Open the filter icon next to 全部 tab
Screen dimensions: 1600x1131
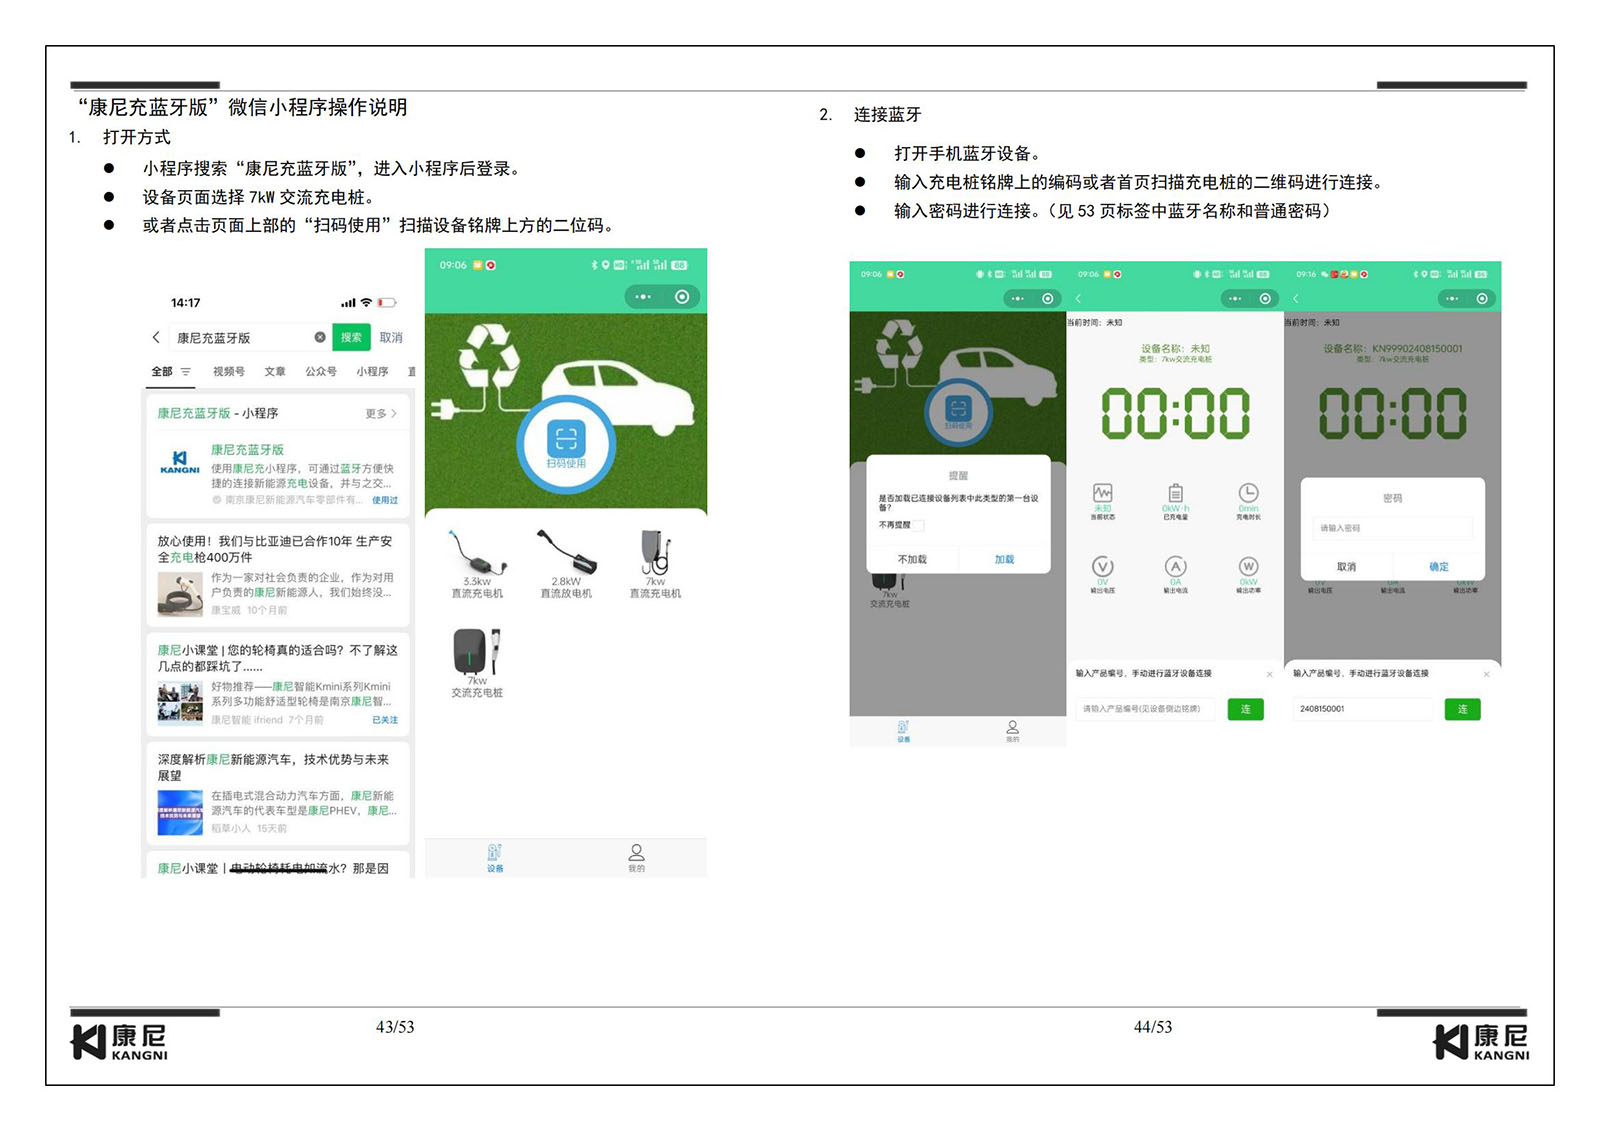click(x=186, y=372)
